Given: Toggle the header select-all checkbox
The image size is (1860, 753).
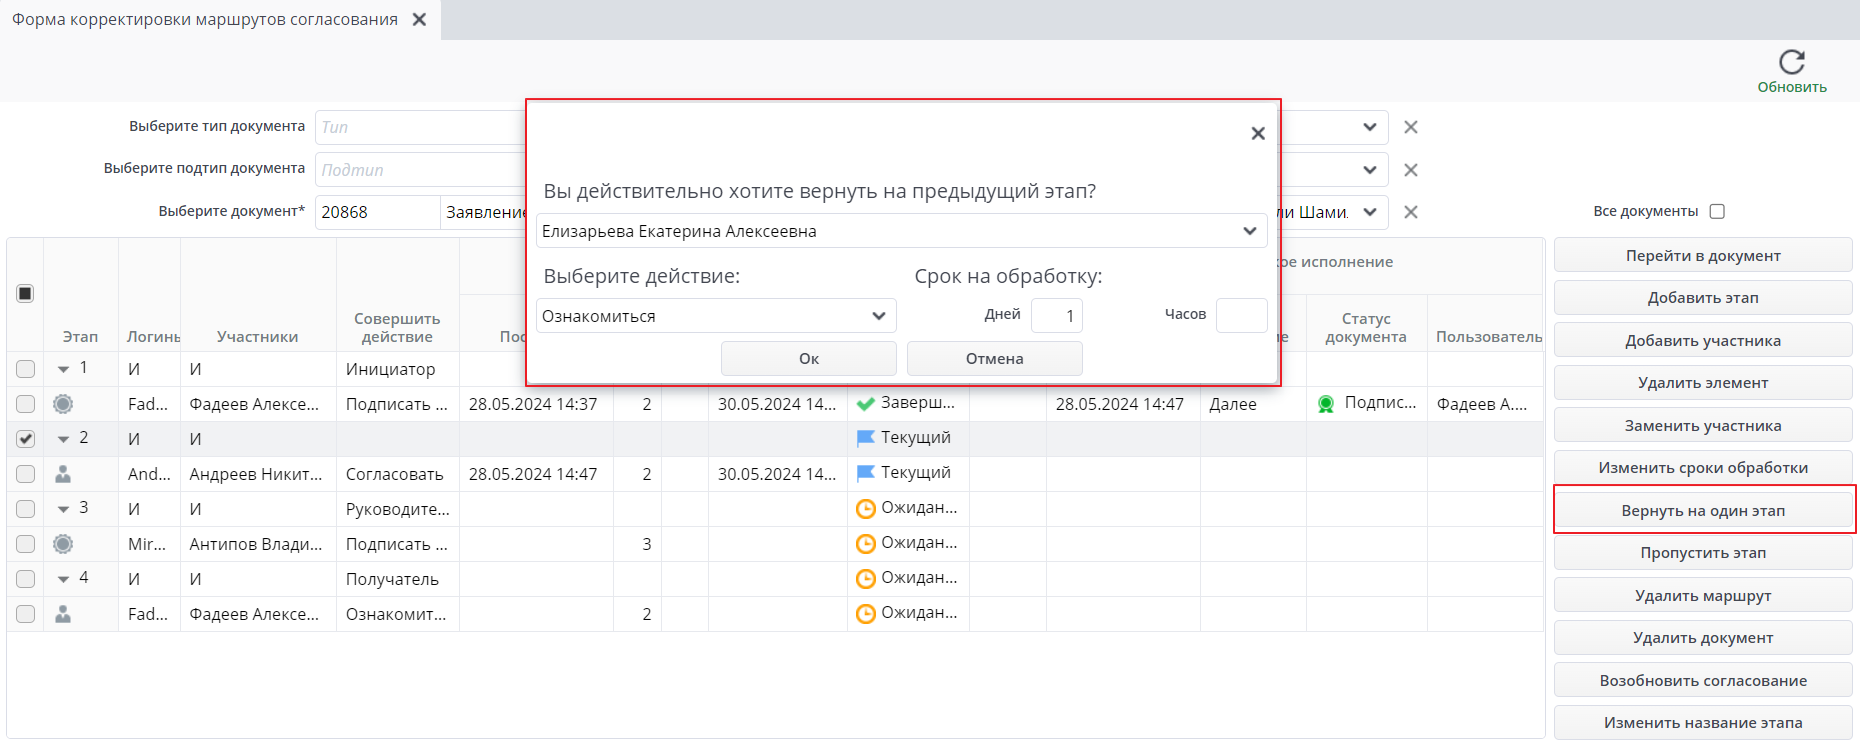Looking at the screenshot, I should (x=25, y=293).
